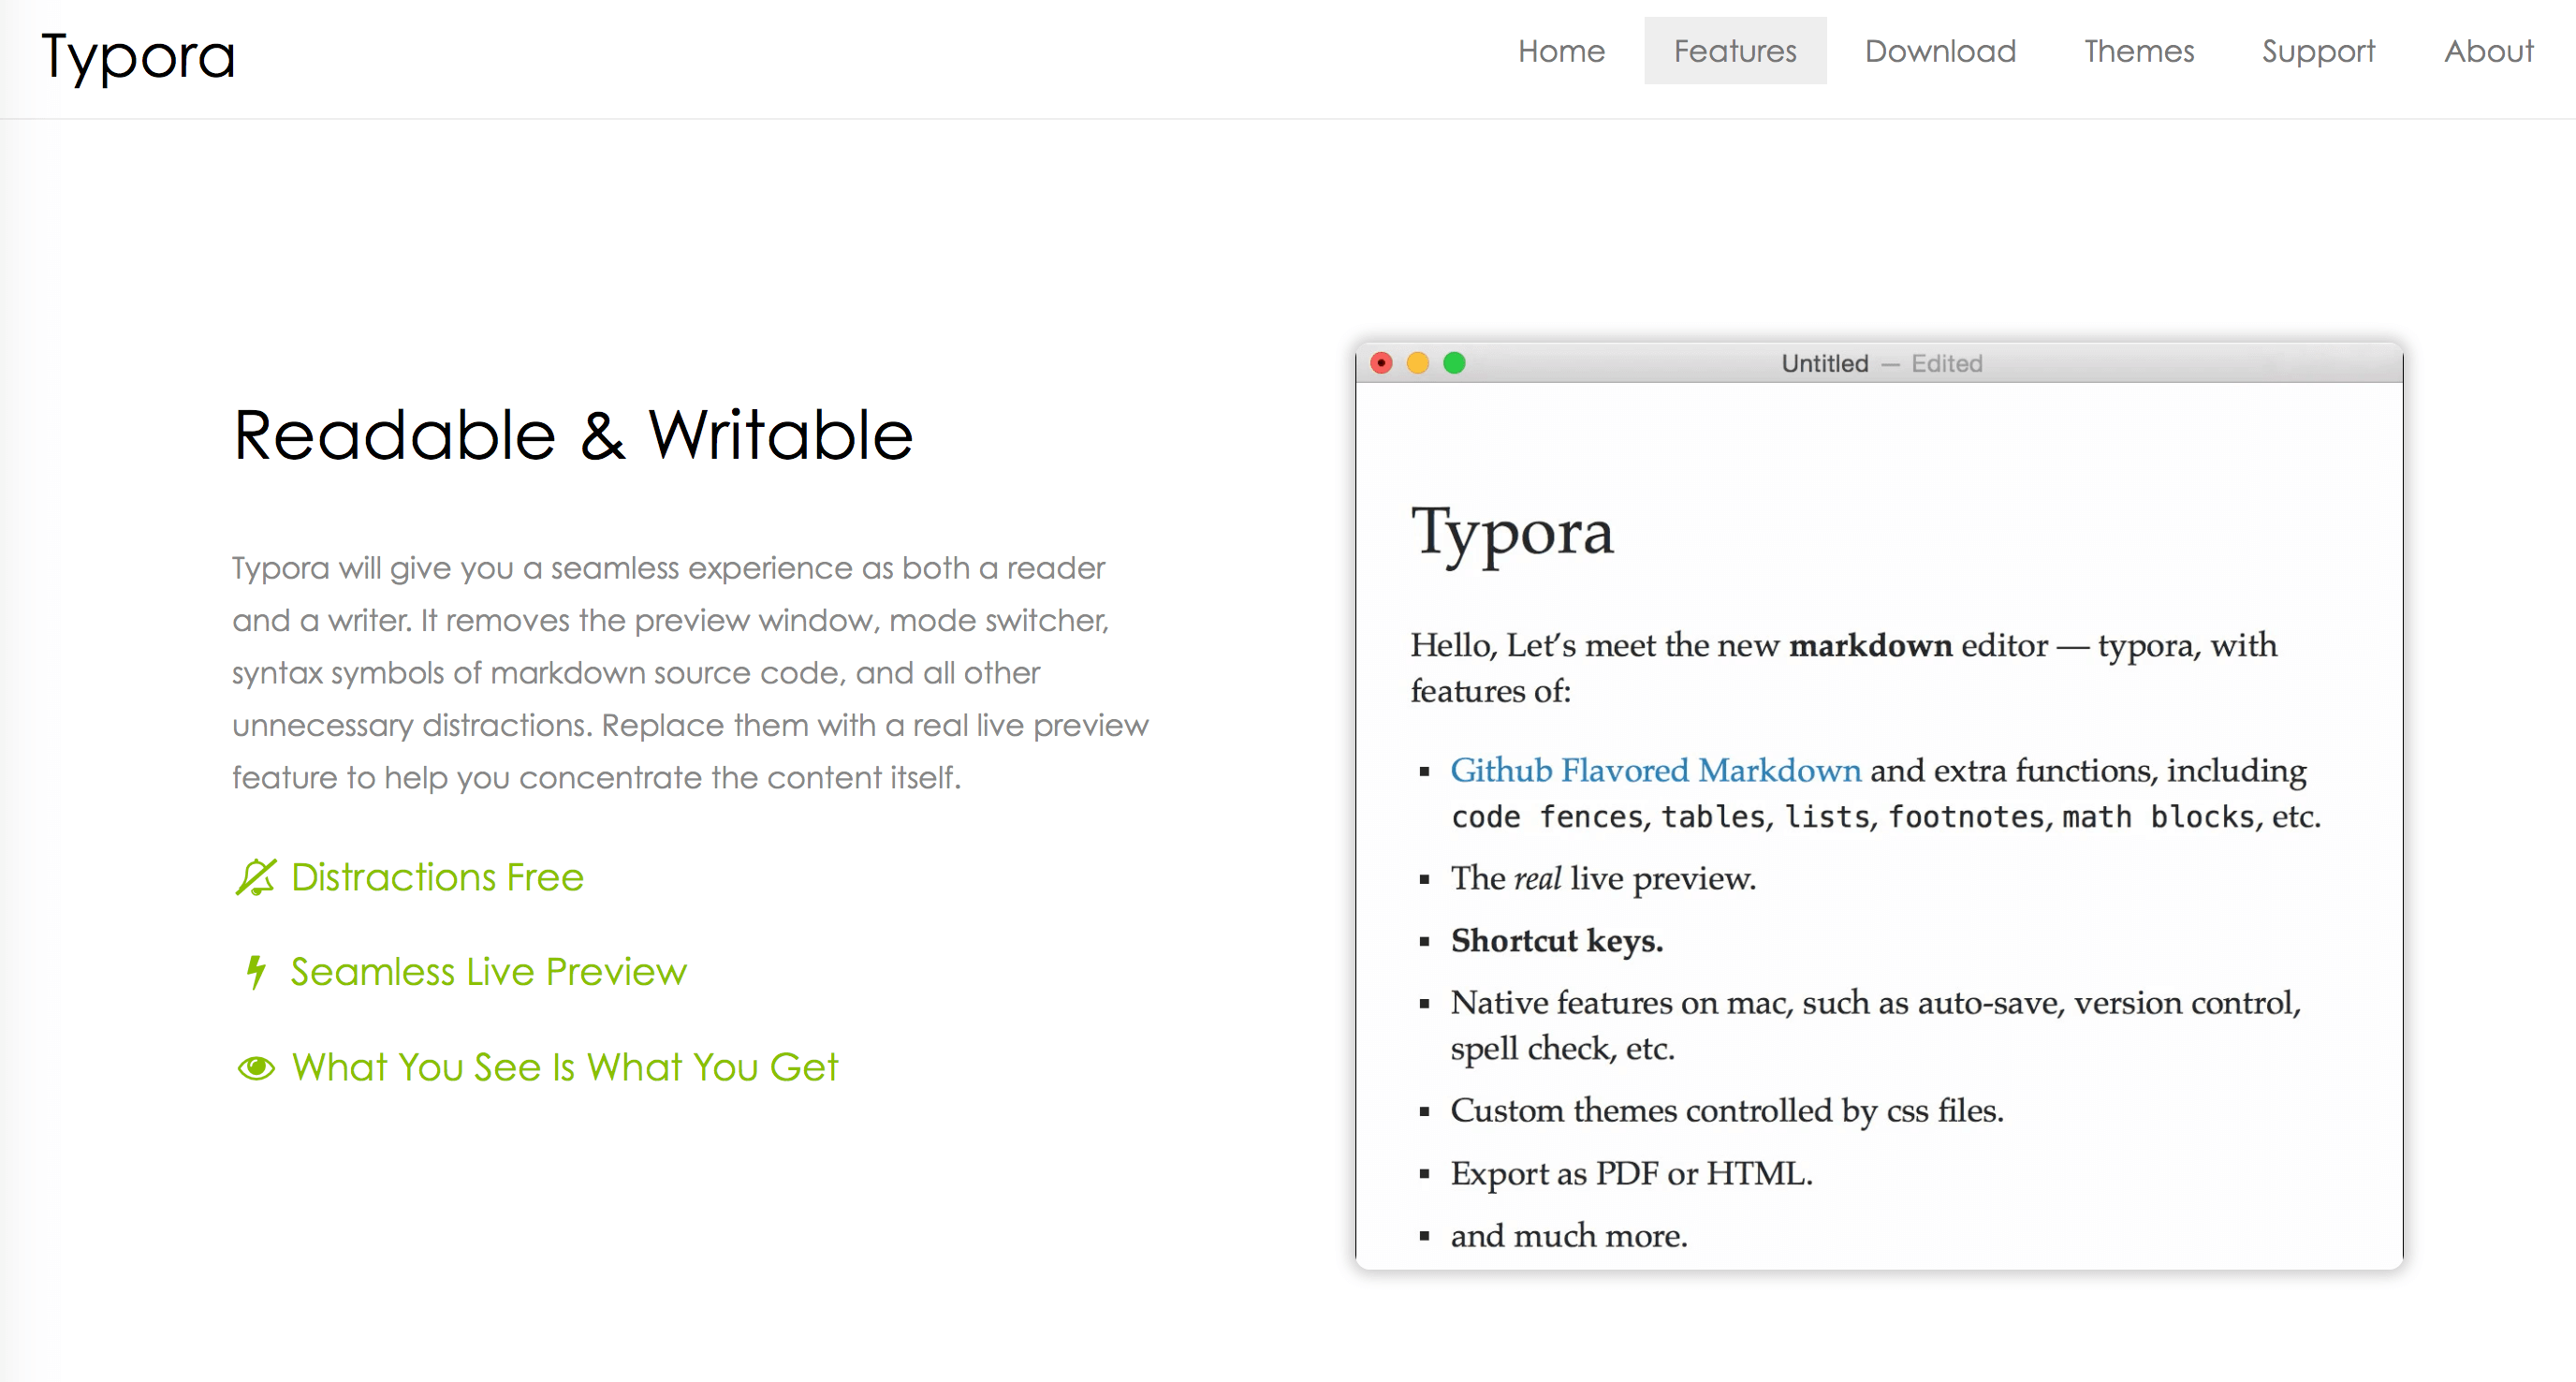
Task: Open the About page
Action: pos(2489,51)
